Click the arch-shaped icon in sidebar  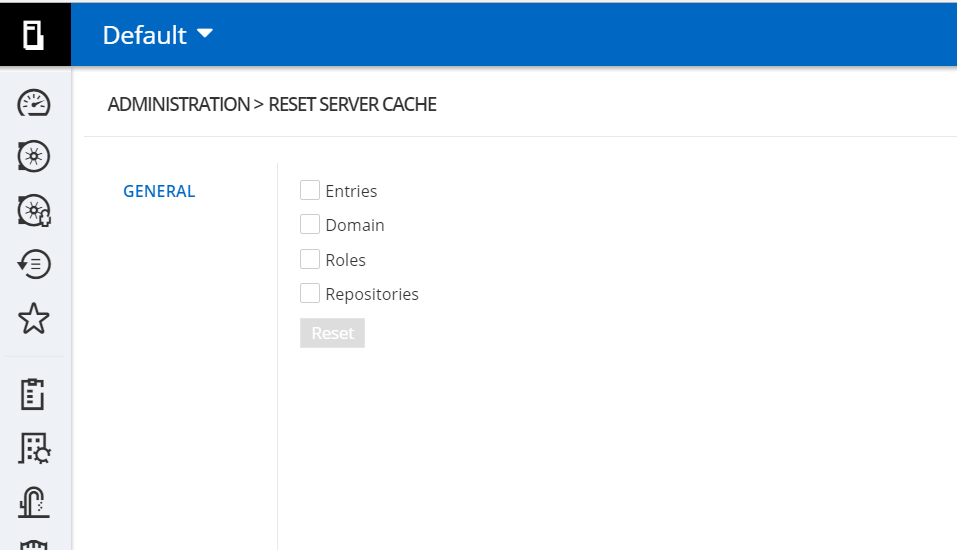click(35, 500)
